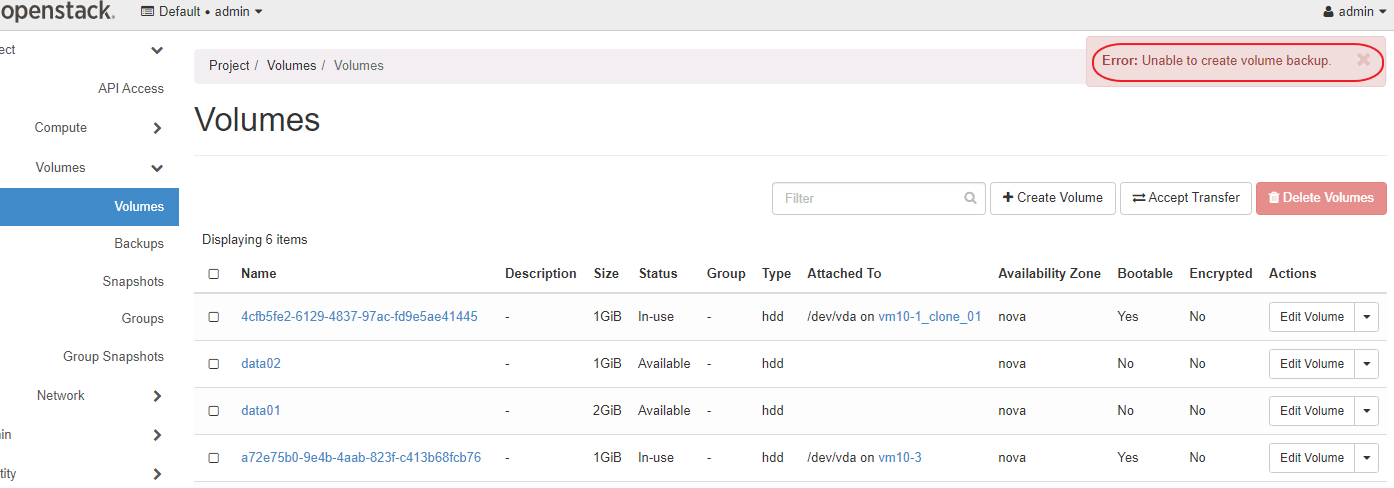The height and width of the screenshot is (488, 1394).
Task: Open the vm10-1_clone_01 instance link
Action: click(x=929, y=317)
